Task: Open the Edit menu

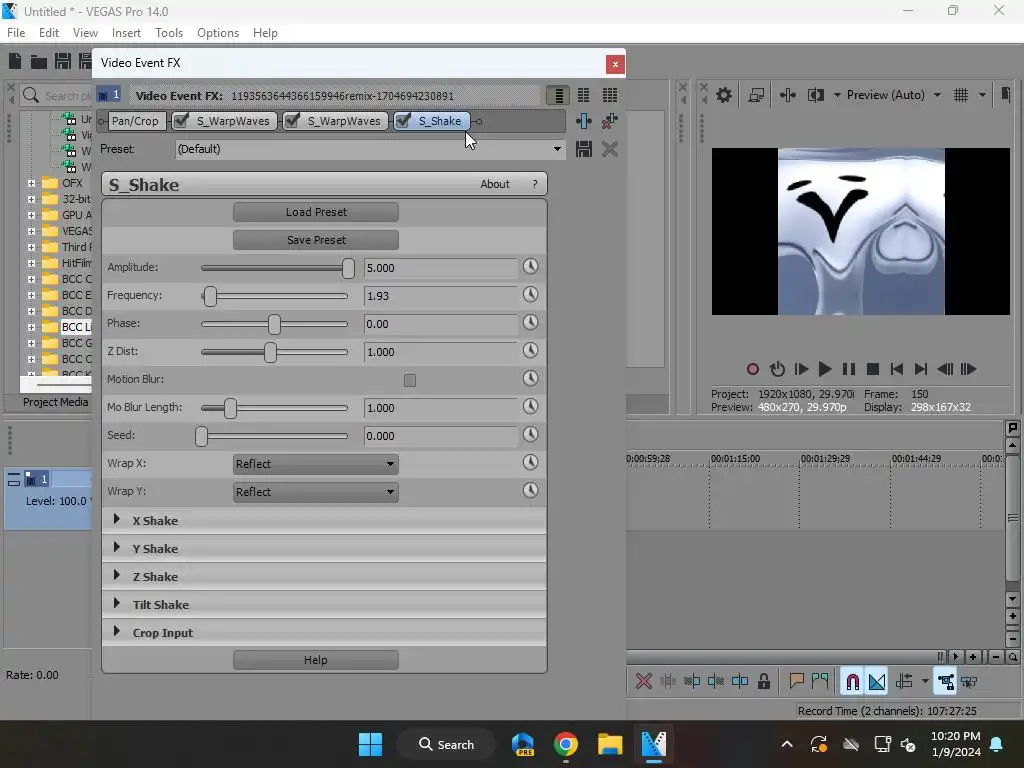Action: [49, 33]
